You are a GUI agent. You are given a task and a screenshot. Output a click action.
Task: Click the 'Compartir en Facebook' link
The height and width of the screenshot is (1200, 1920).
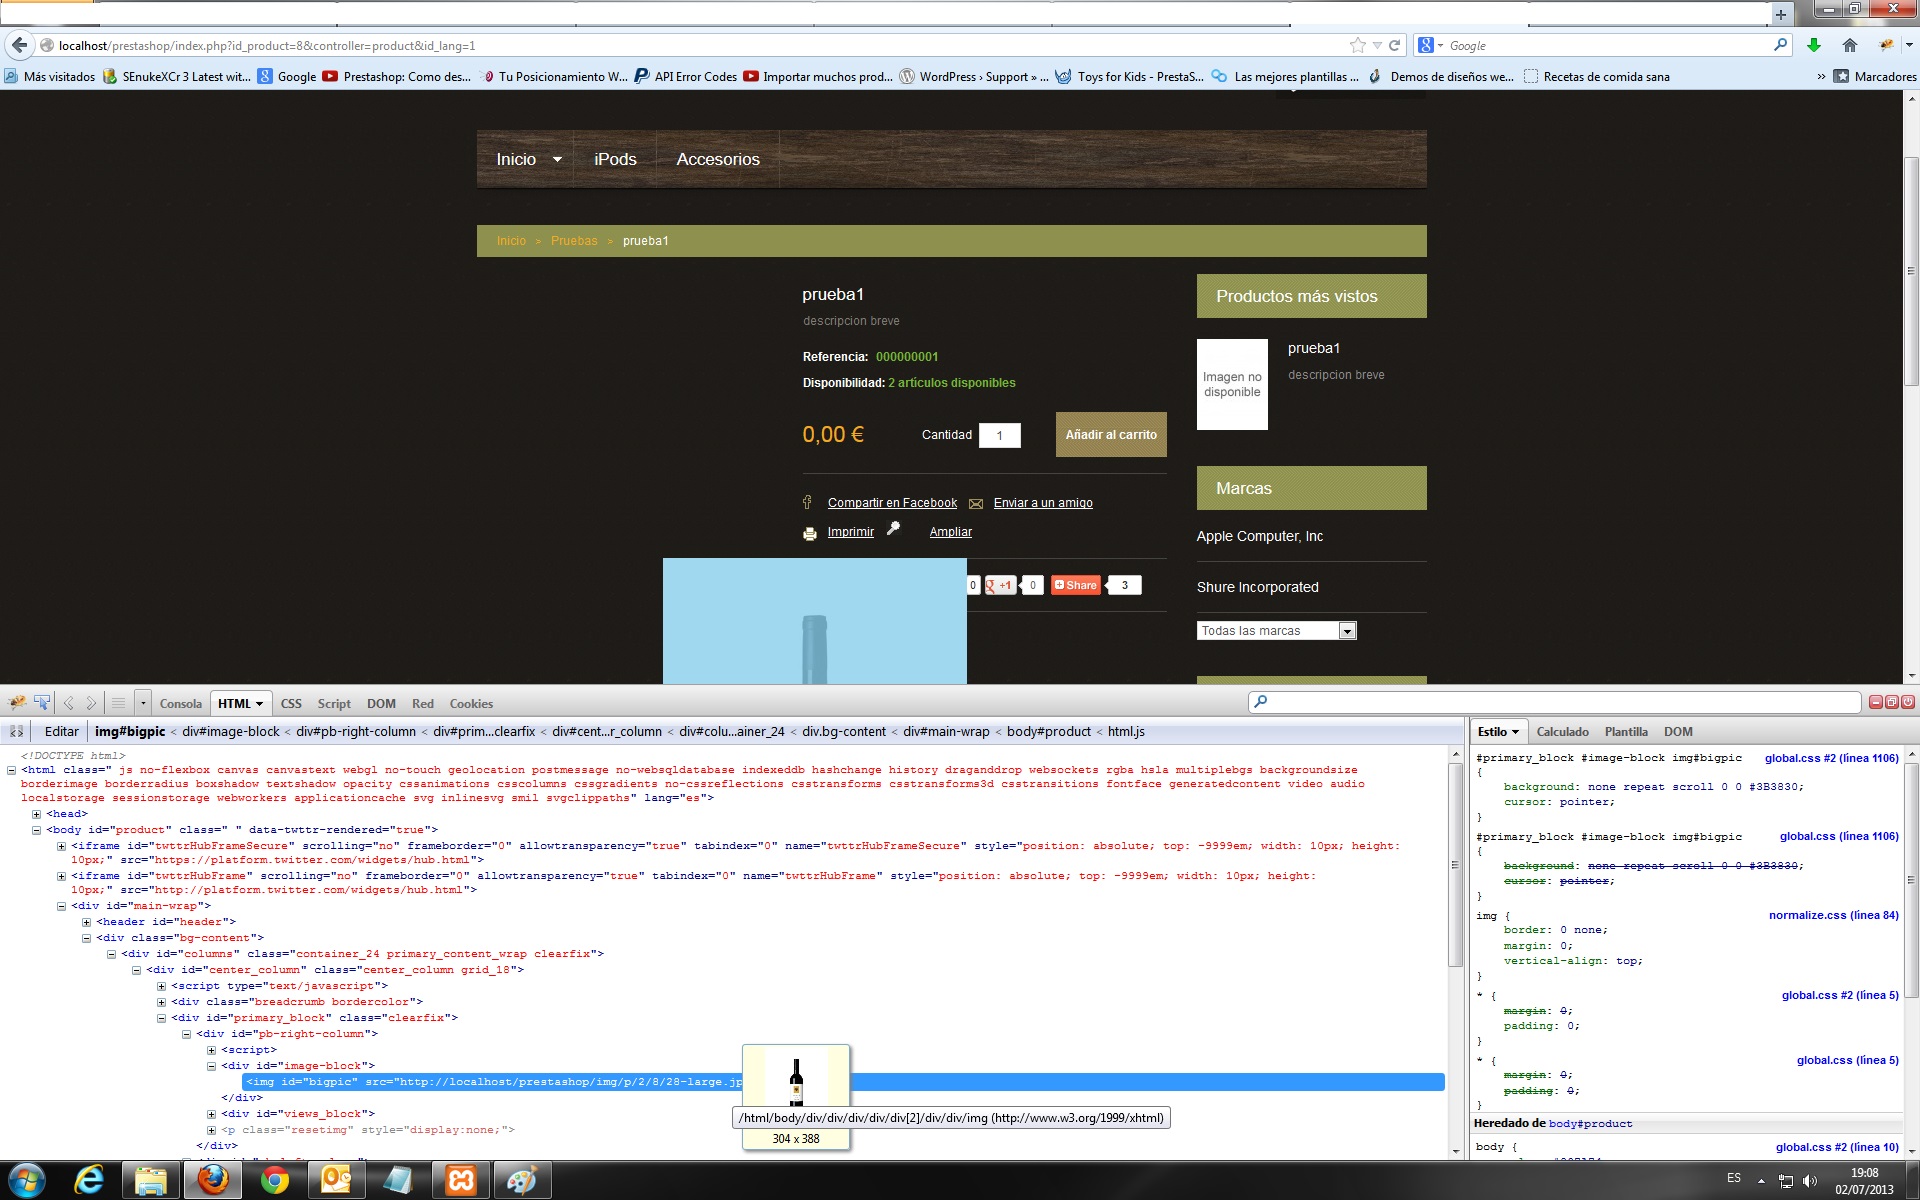tap(892, 503)
